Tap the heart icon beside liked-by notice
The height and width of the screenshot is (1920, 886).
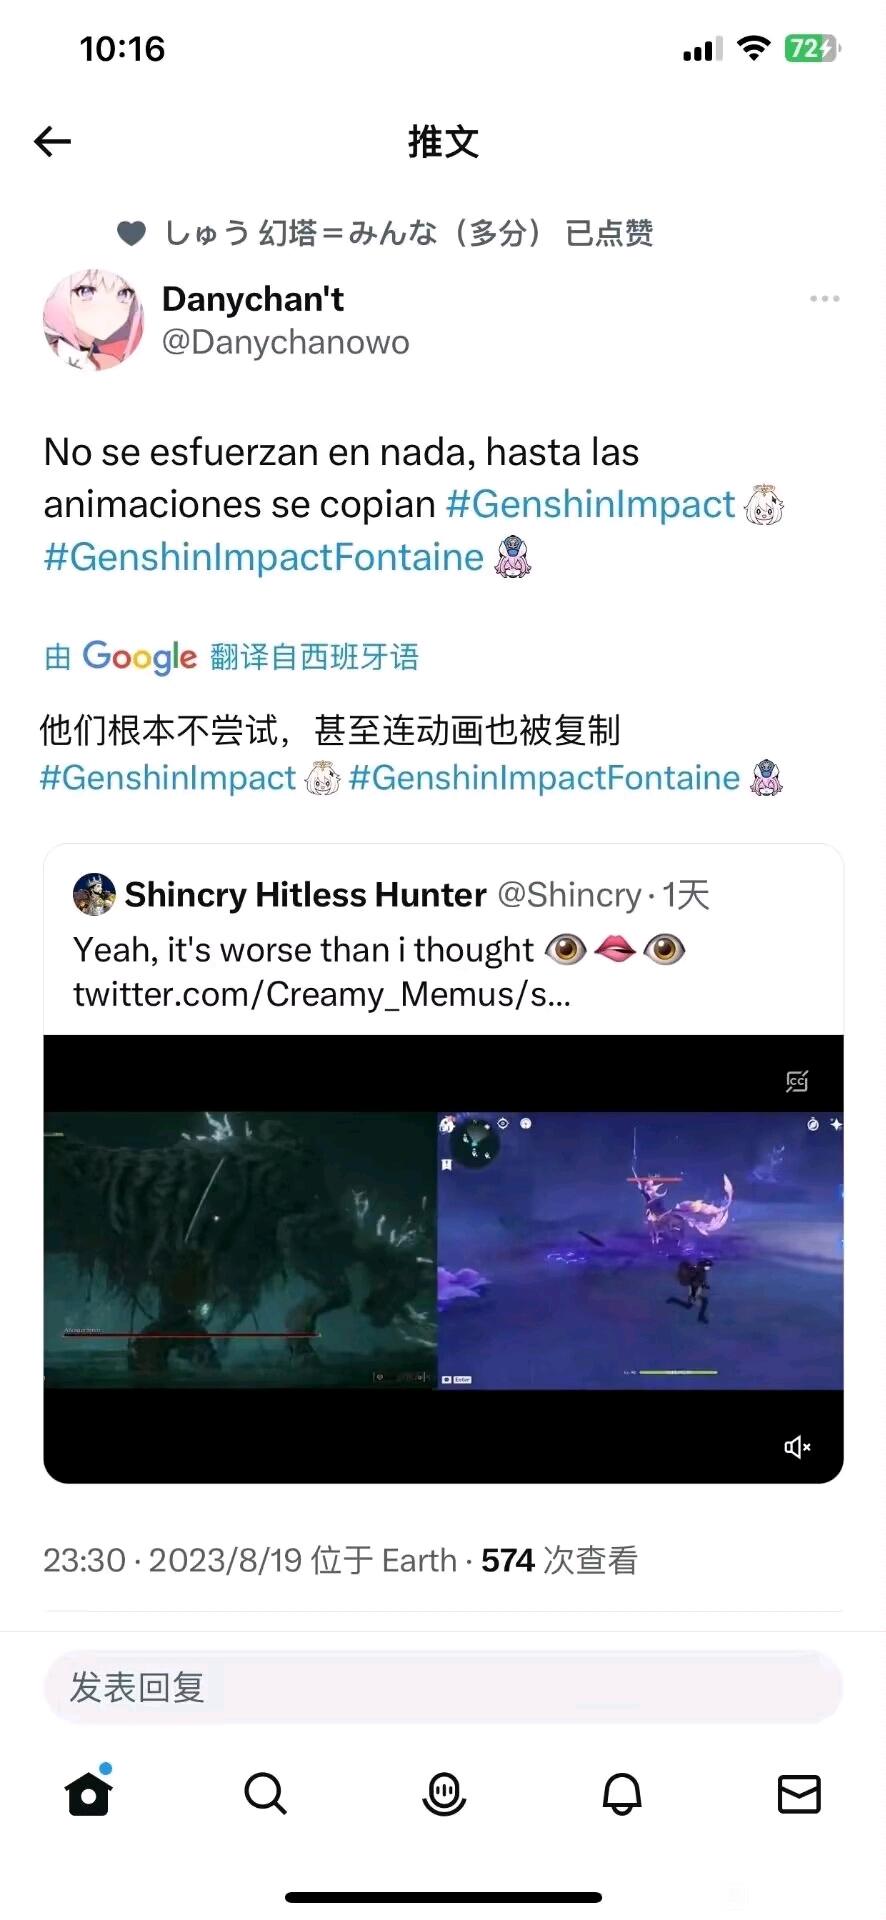(132, 233)
